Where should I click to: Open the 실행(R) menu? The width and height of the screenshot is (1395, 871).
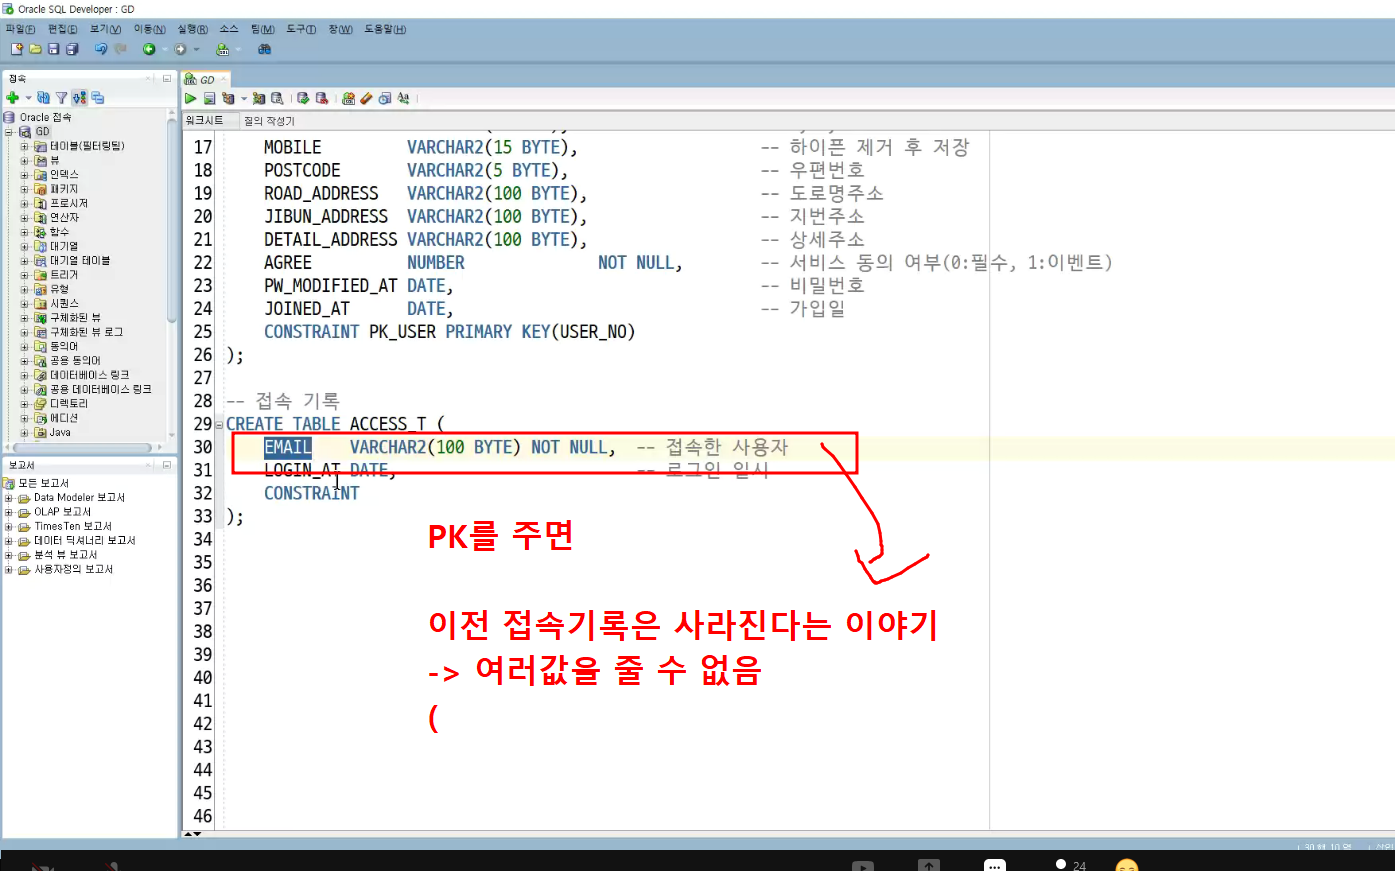pyautogui.click(x=192, y=29)
